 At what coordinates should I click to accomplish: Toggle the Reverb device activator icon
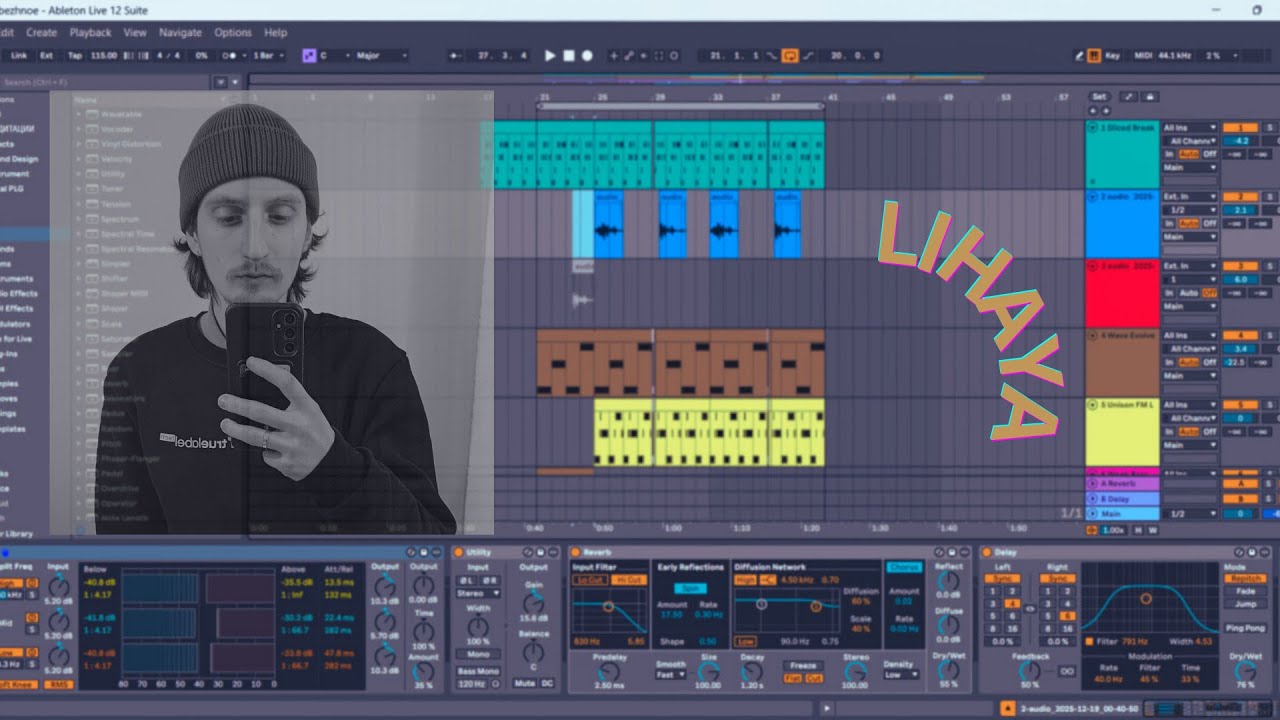click(x=575, y=552)
